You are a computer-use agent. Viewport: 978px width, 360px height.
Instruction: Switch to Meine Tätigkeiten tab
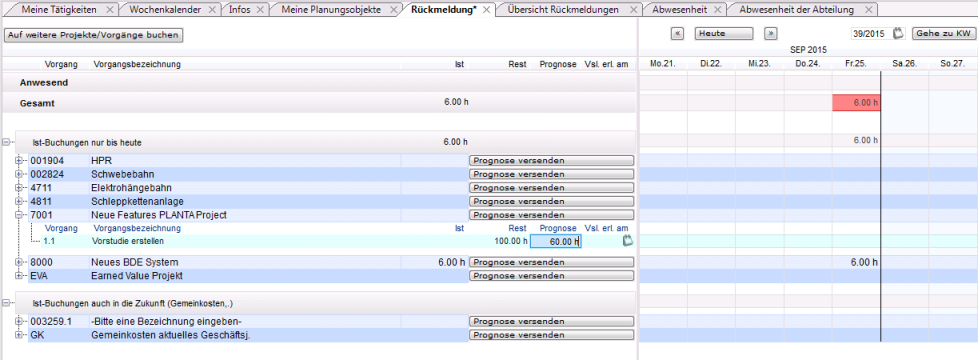pyautogui.click(x=60, y=10)
